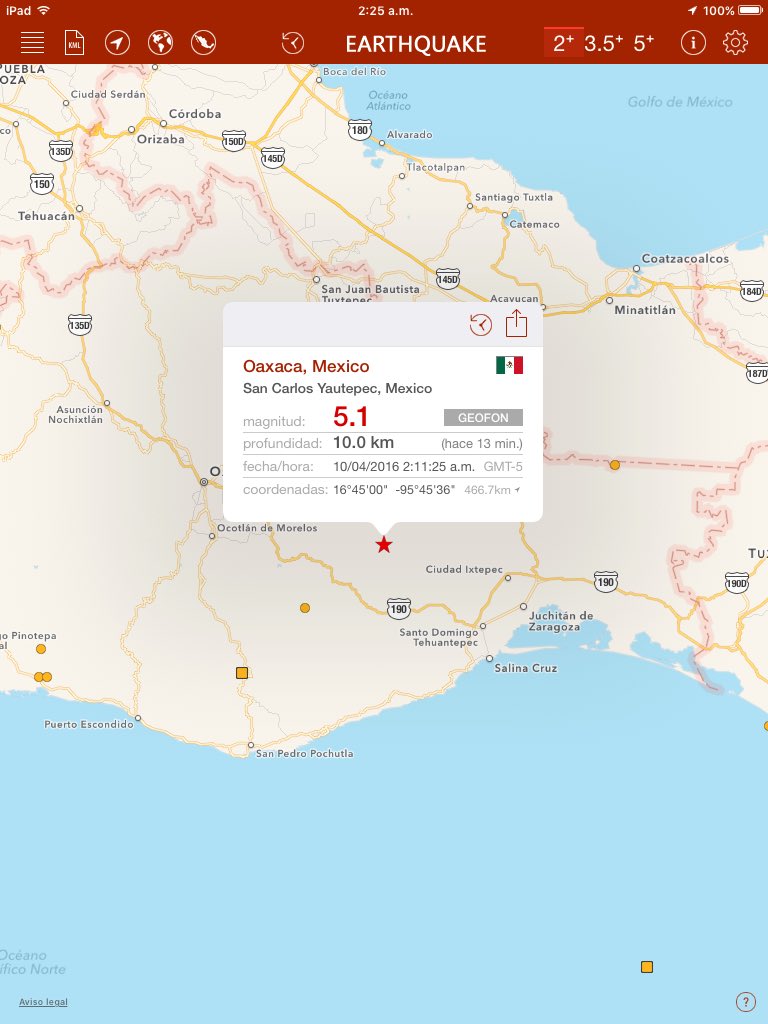
Task: Tap the 2:25 a.m. status bar clock
Action: [385, 10]
